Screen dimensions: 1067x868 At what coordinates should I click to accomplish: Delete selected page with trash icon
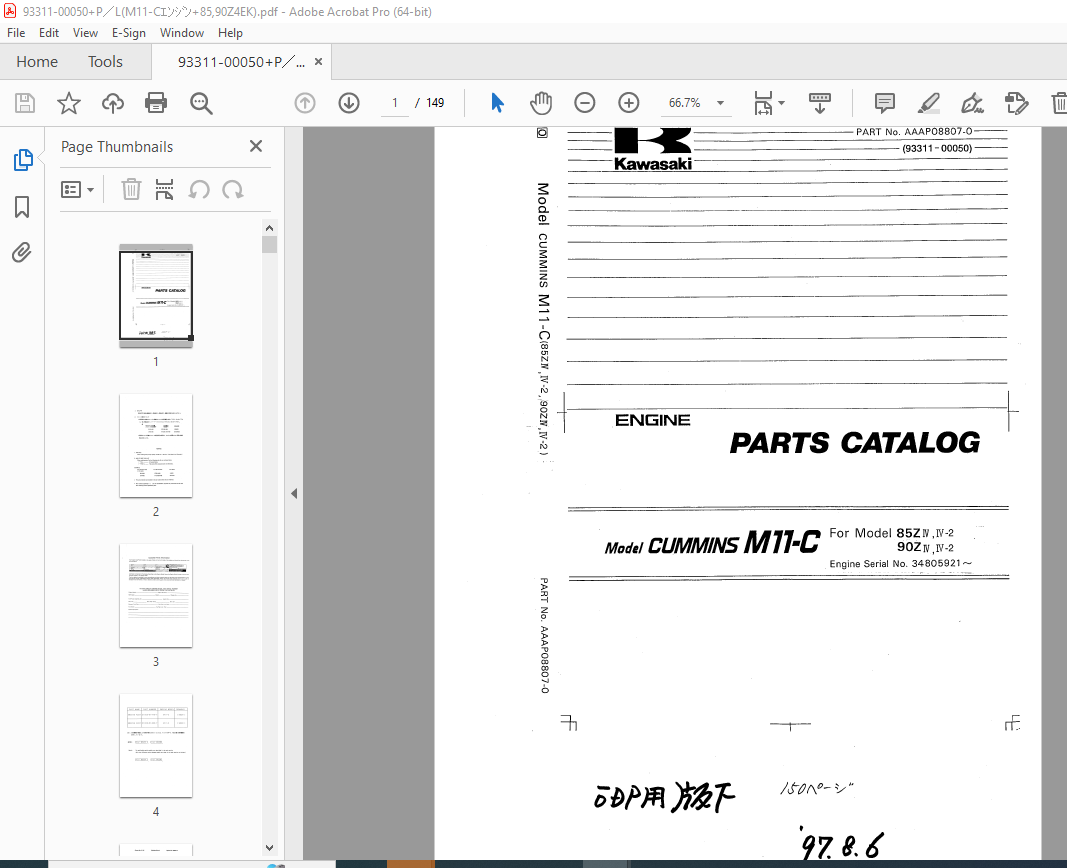coord(131,190)
